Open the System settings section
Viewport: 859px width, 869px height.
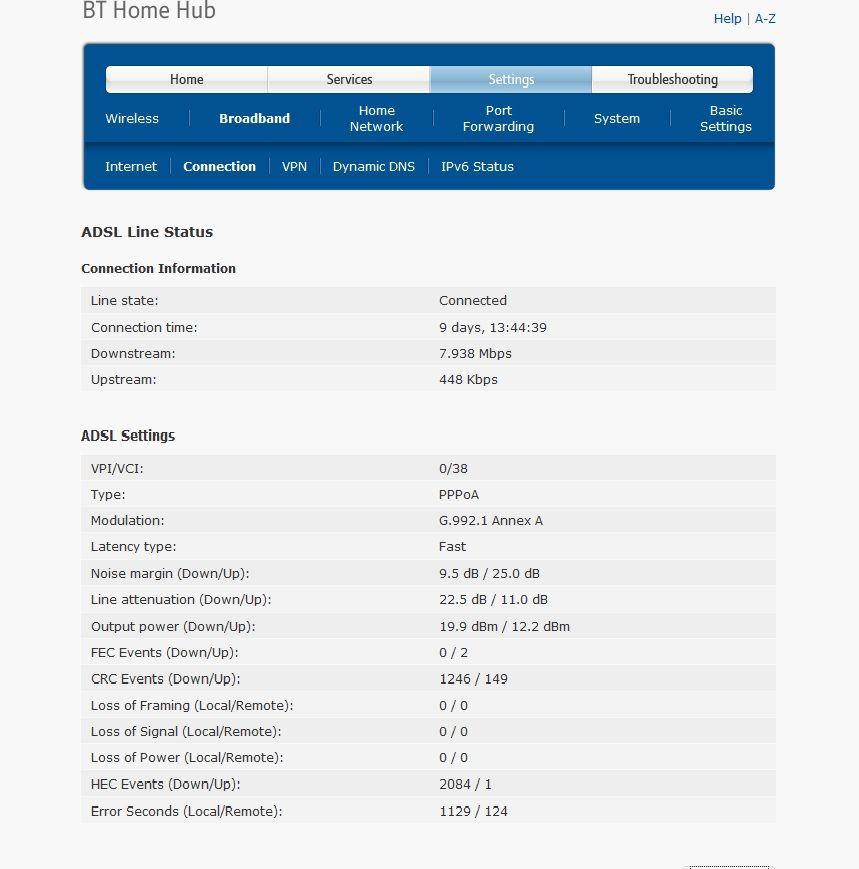[x=617, y=118]
